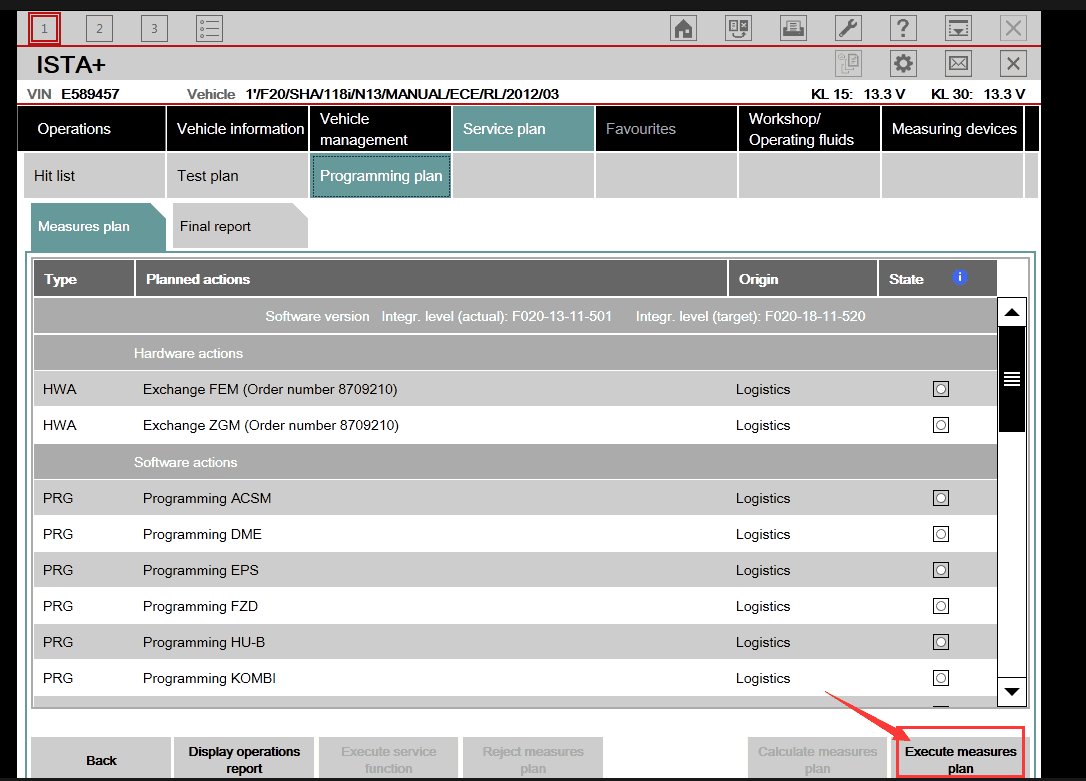The height and width of the screenshot is (781, 1086).
Task: Click scroll down arrow of measures table
Action: [x=1012, y=692]
